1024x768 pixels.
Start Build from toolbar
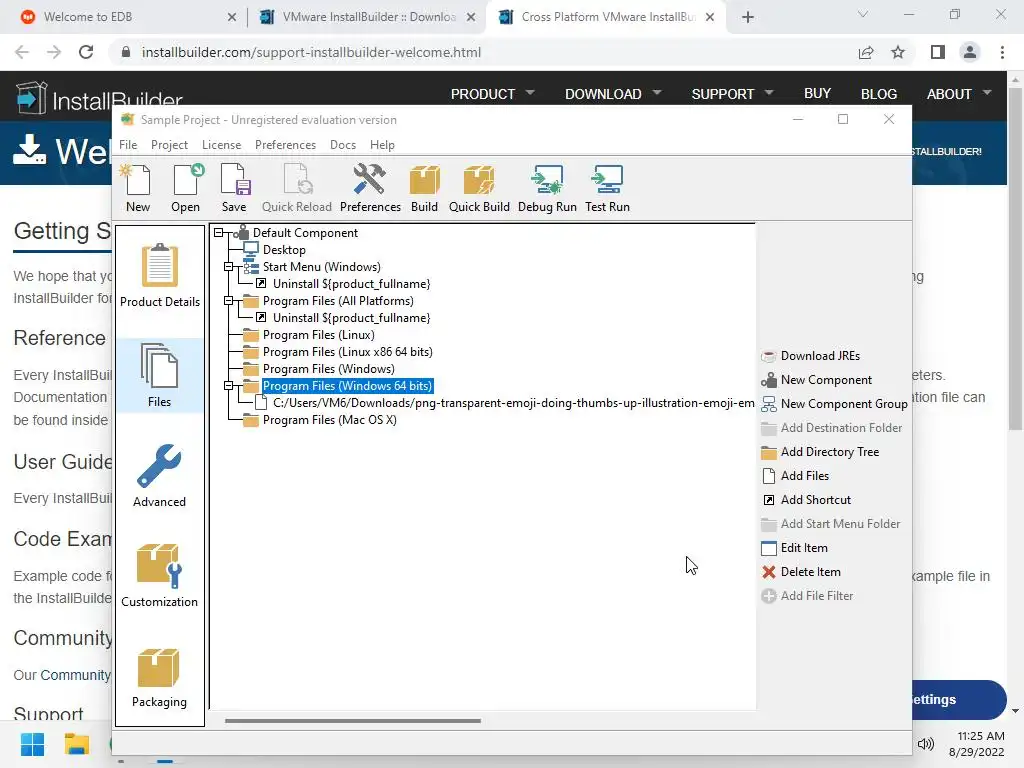[x=424, y=188]
